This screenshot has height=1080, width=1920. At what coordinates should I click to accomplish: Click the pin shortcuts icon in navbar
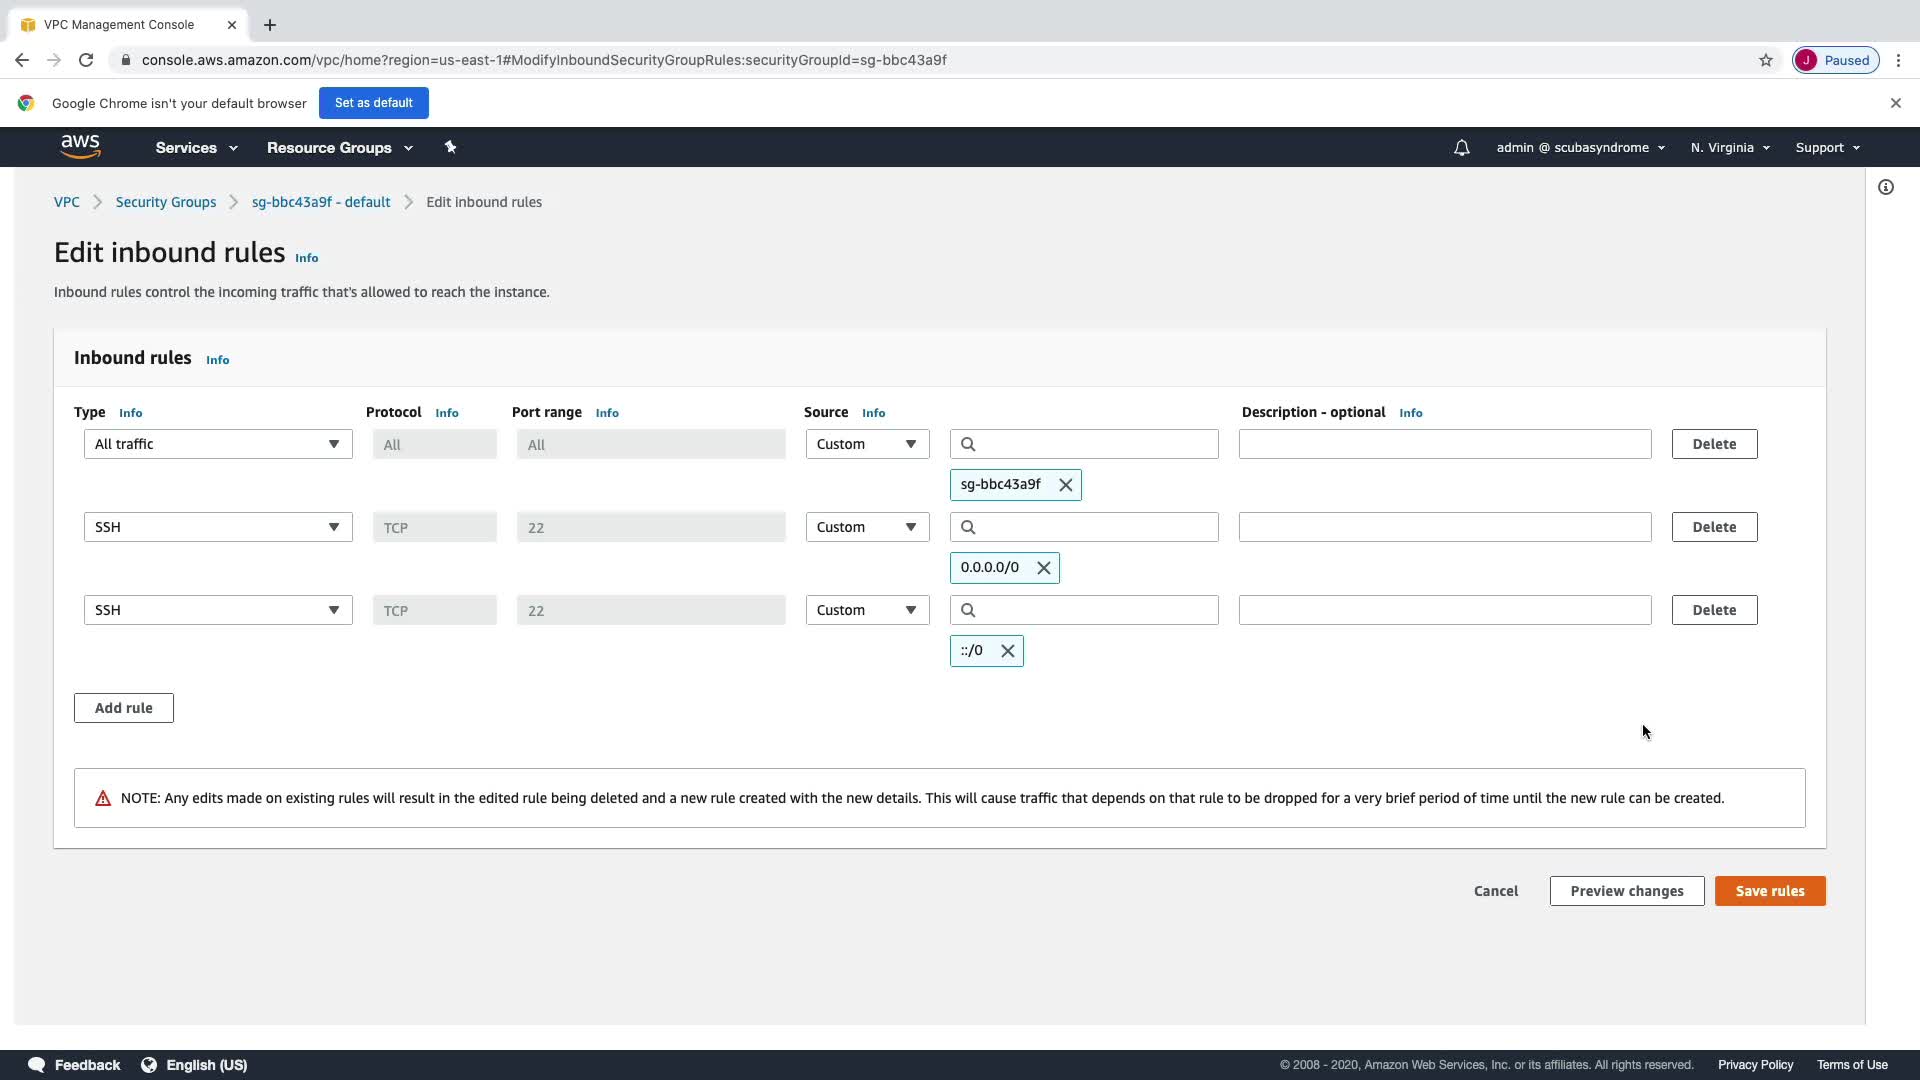click(450, 147)
